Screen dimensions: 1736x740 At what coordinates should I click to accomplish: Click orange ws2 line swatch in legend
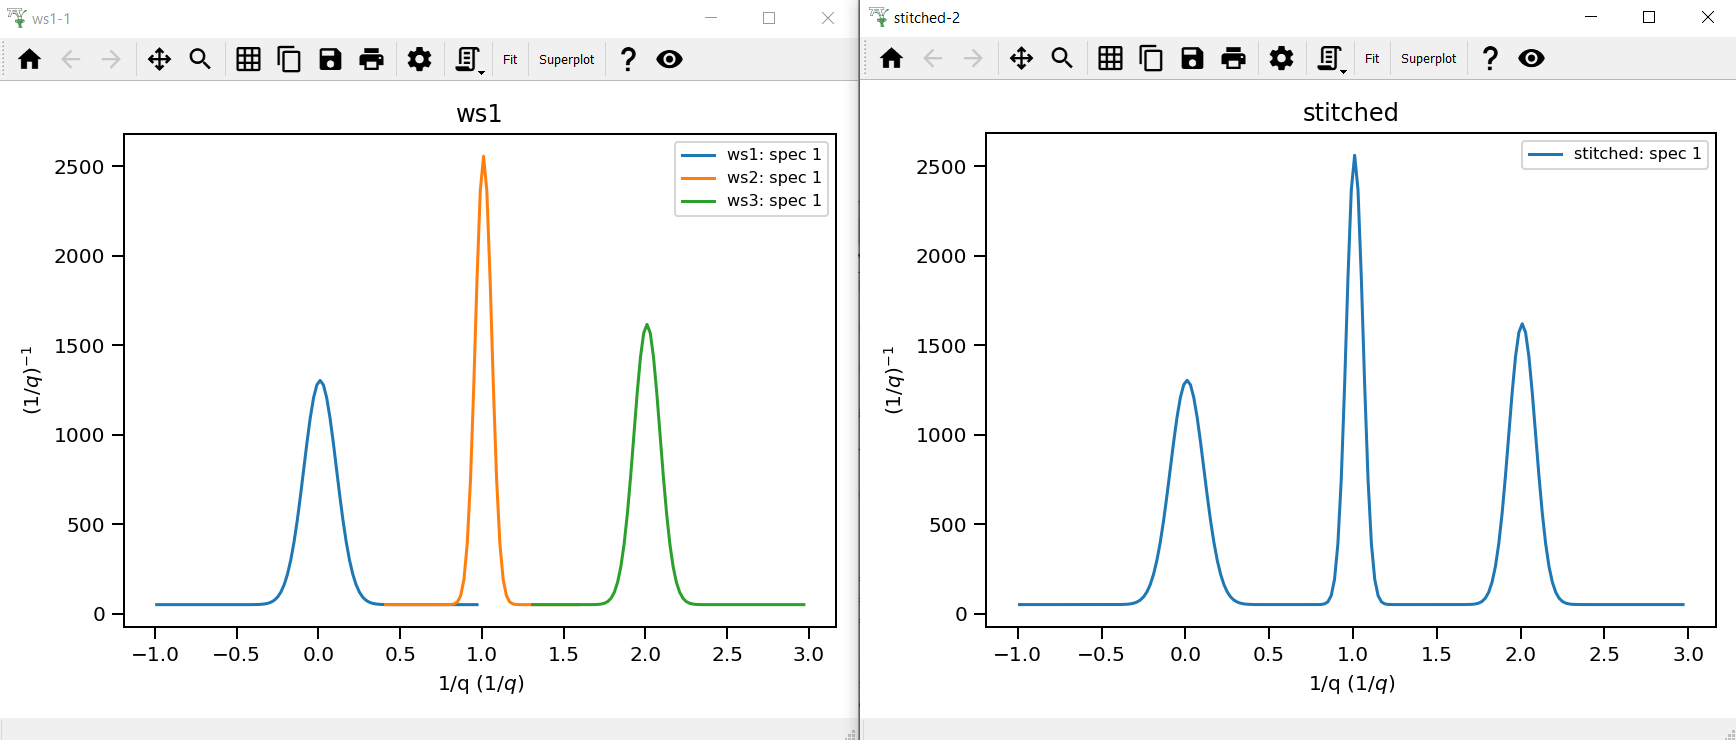698,178
